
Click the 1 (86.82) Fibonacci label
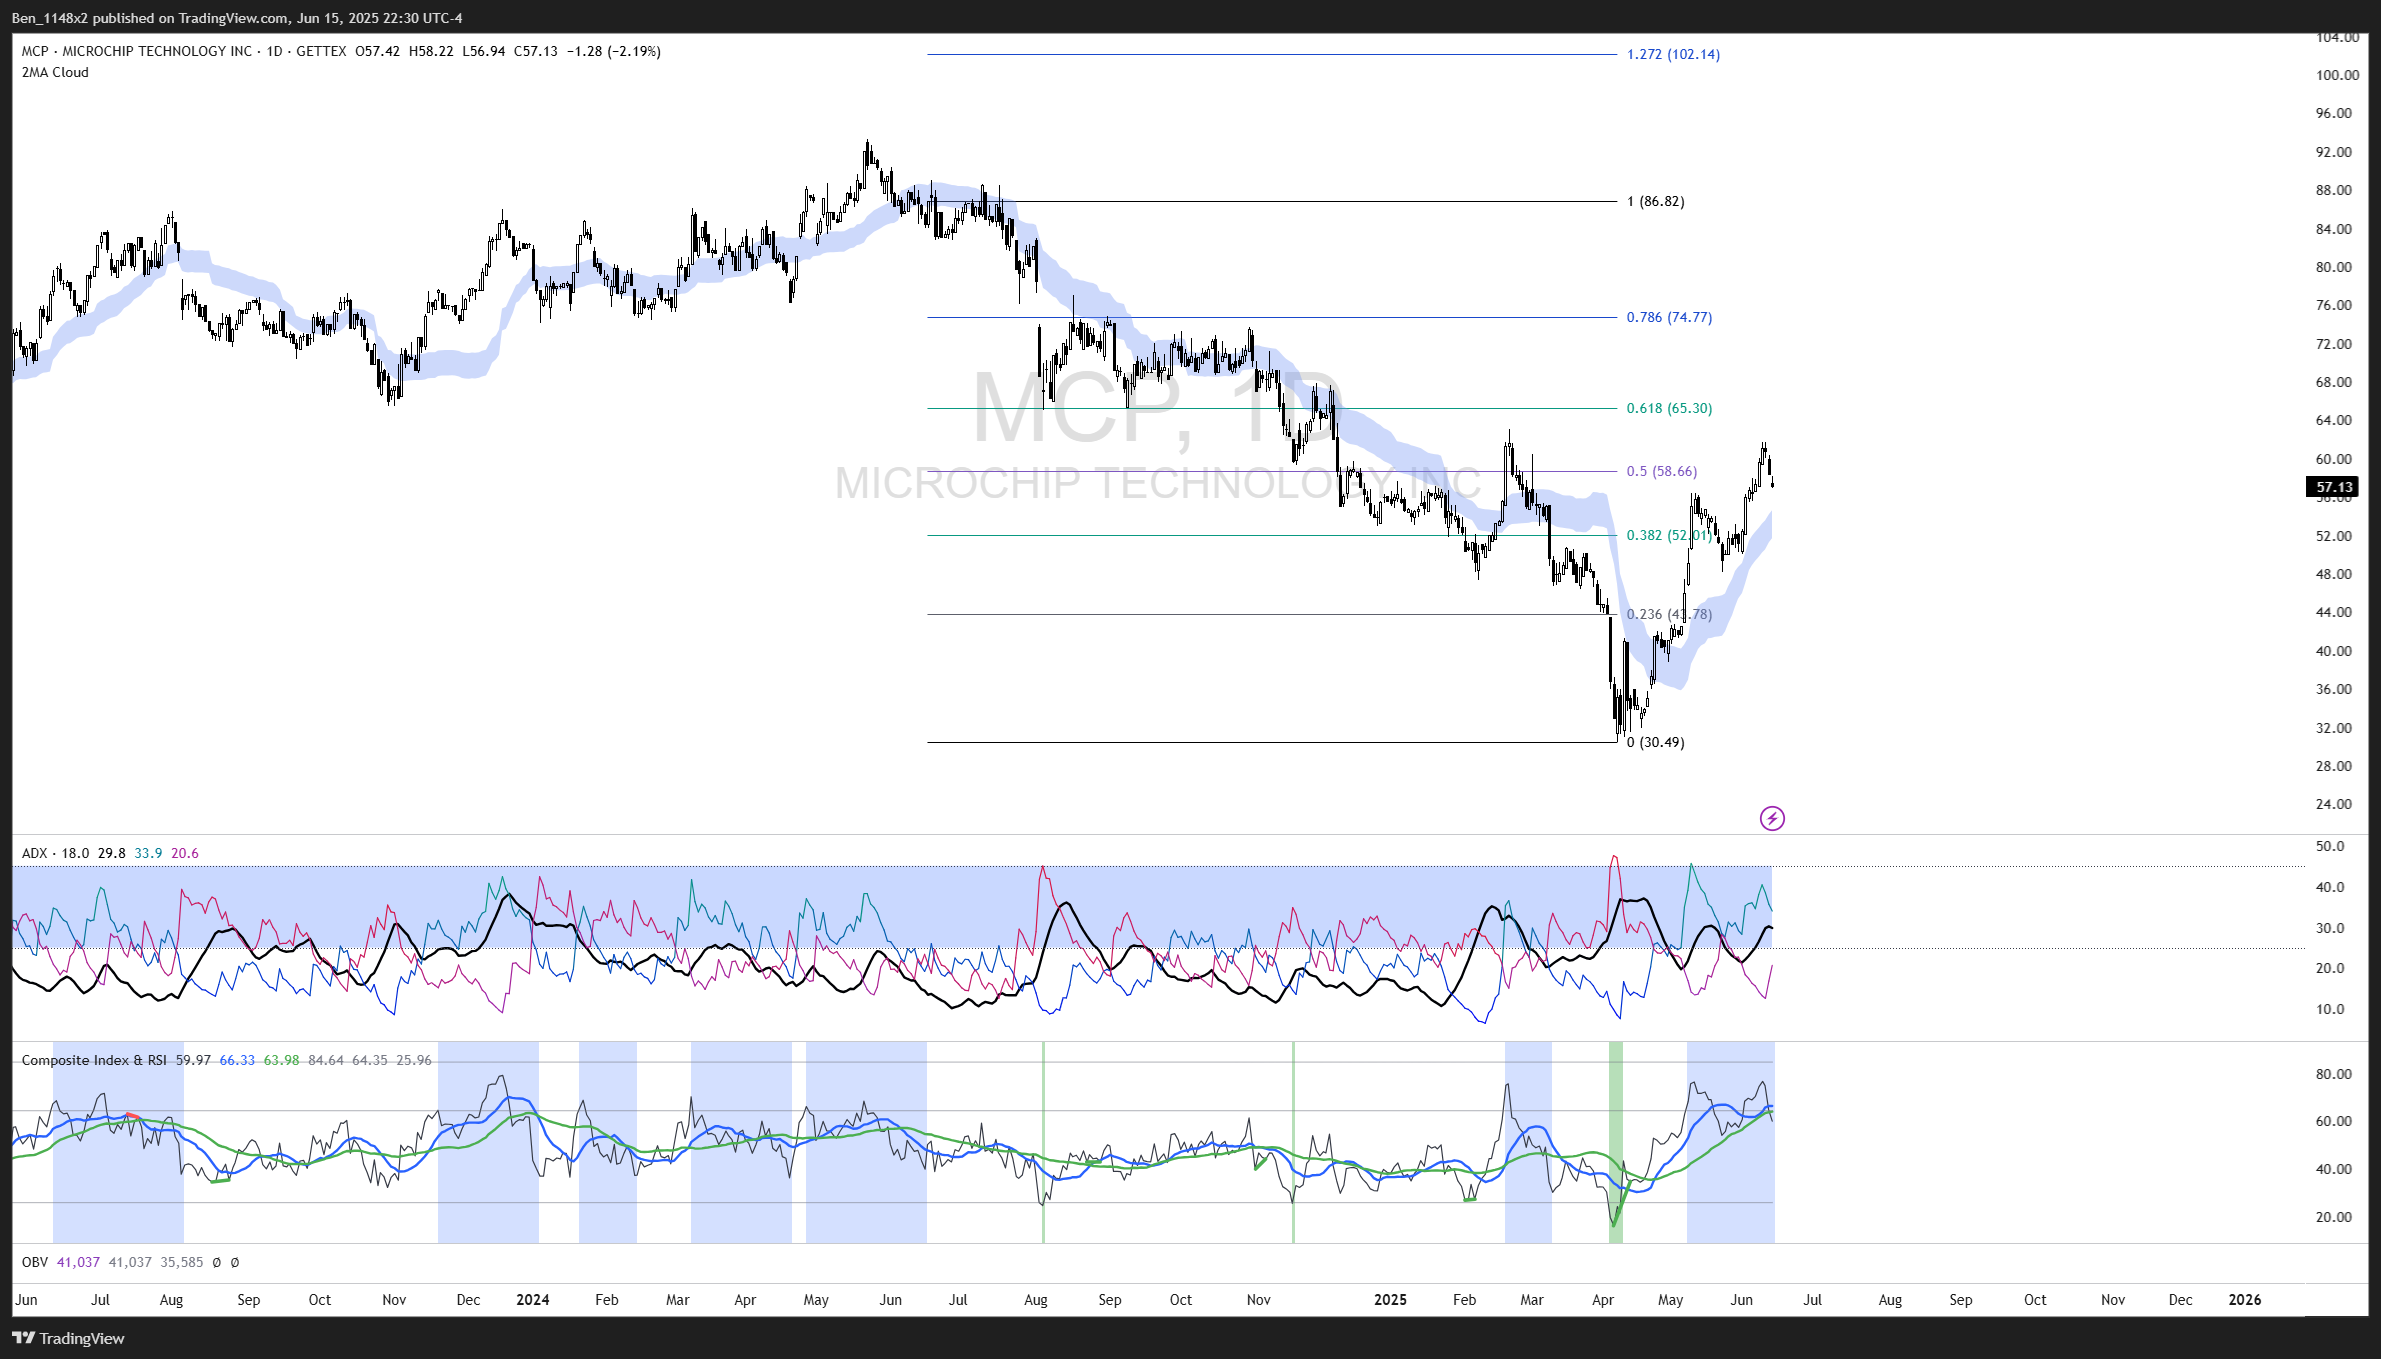click(x=1655, y=201)
